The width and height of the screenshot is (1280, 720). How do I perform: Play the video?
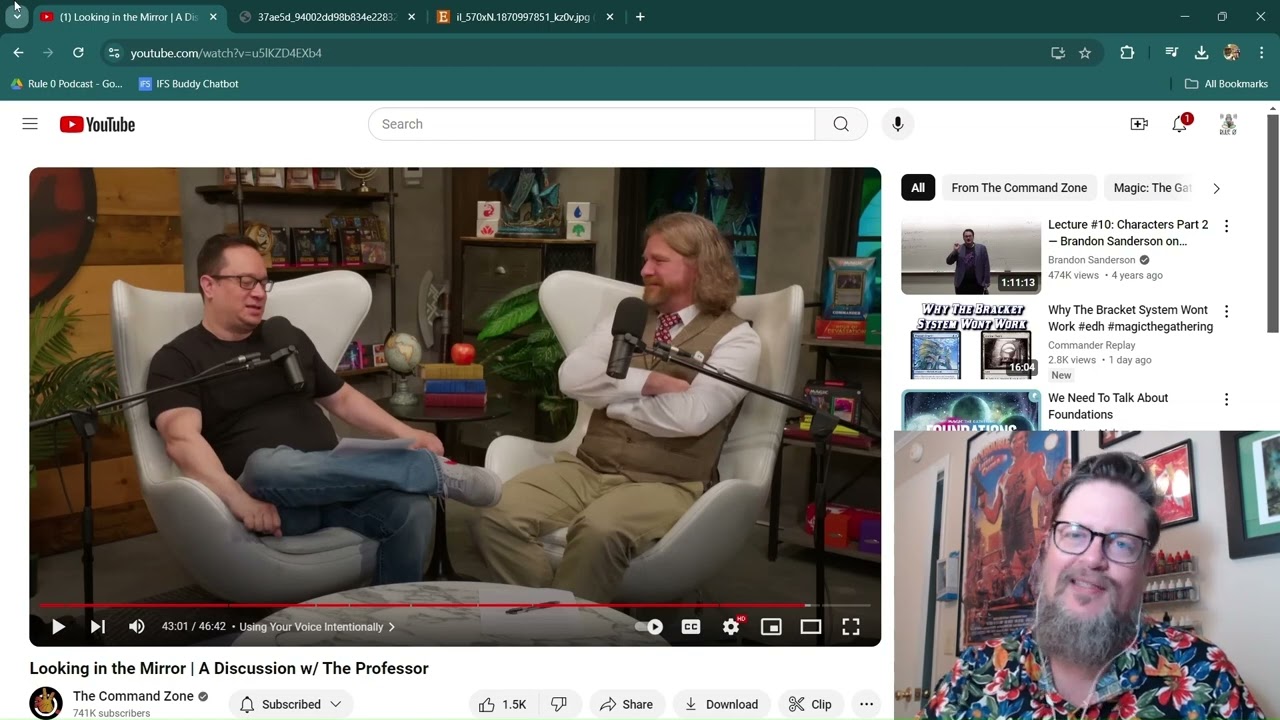[58, 627]
